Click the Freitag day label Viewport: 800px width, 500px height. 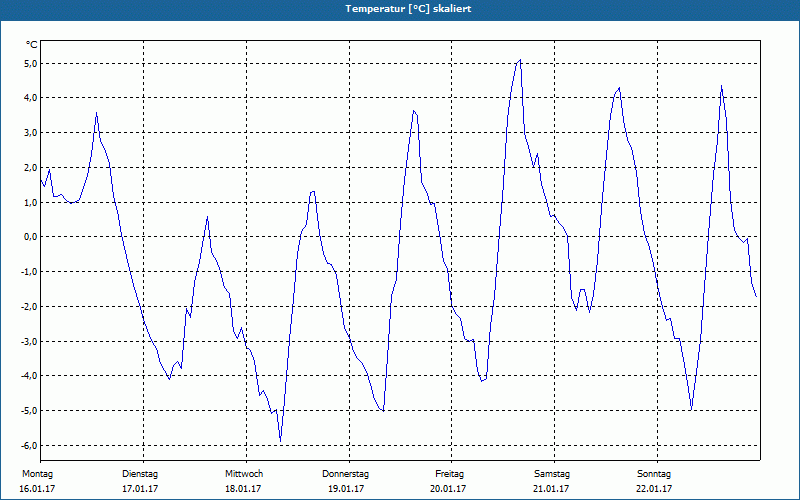[449, 474]
